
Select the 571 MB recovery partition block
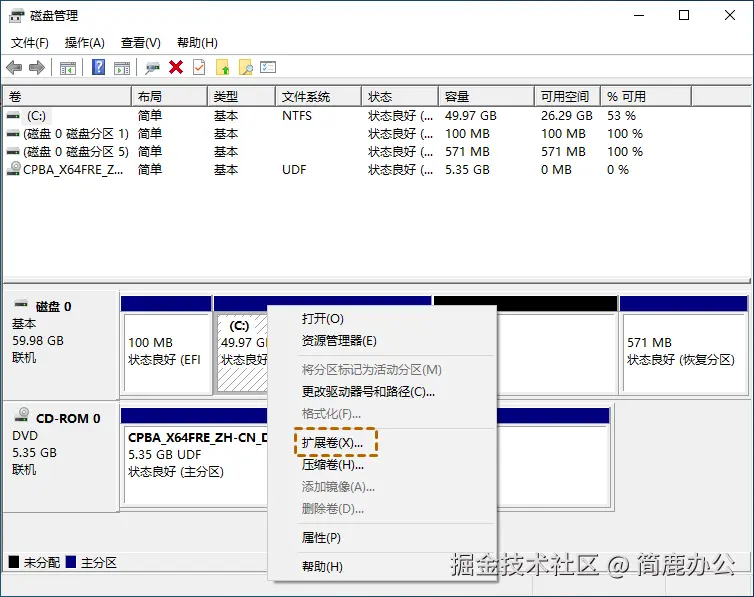pos(684,346)
